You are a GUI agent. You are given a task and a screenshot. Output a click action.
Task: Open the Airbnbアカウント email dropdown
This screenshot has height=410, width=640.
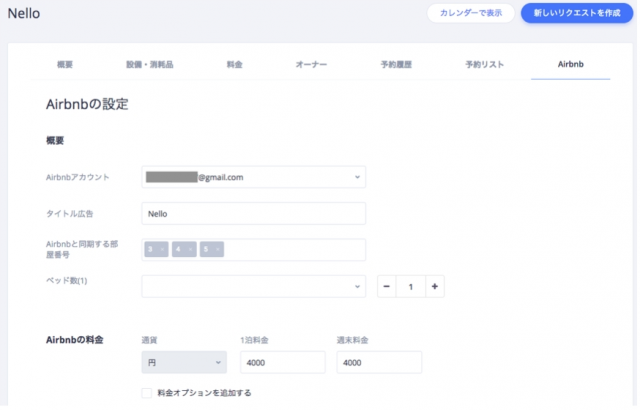[253, 177]
